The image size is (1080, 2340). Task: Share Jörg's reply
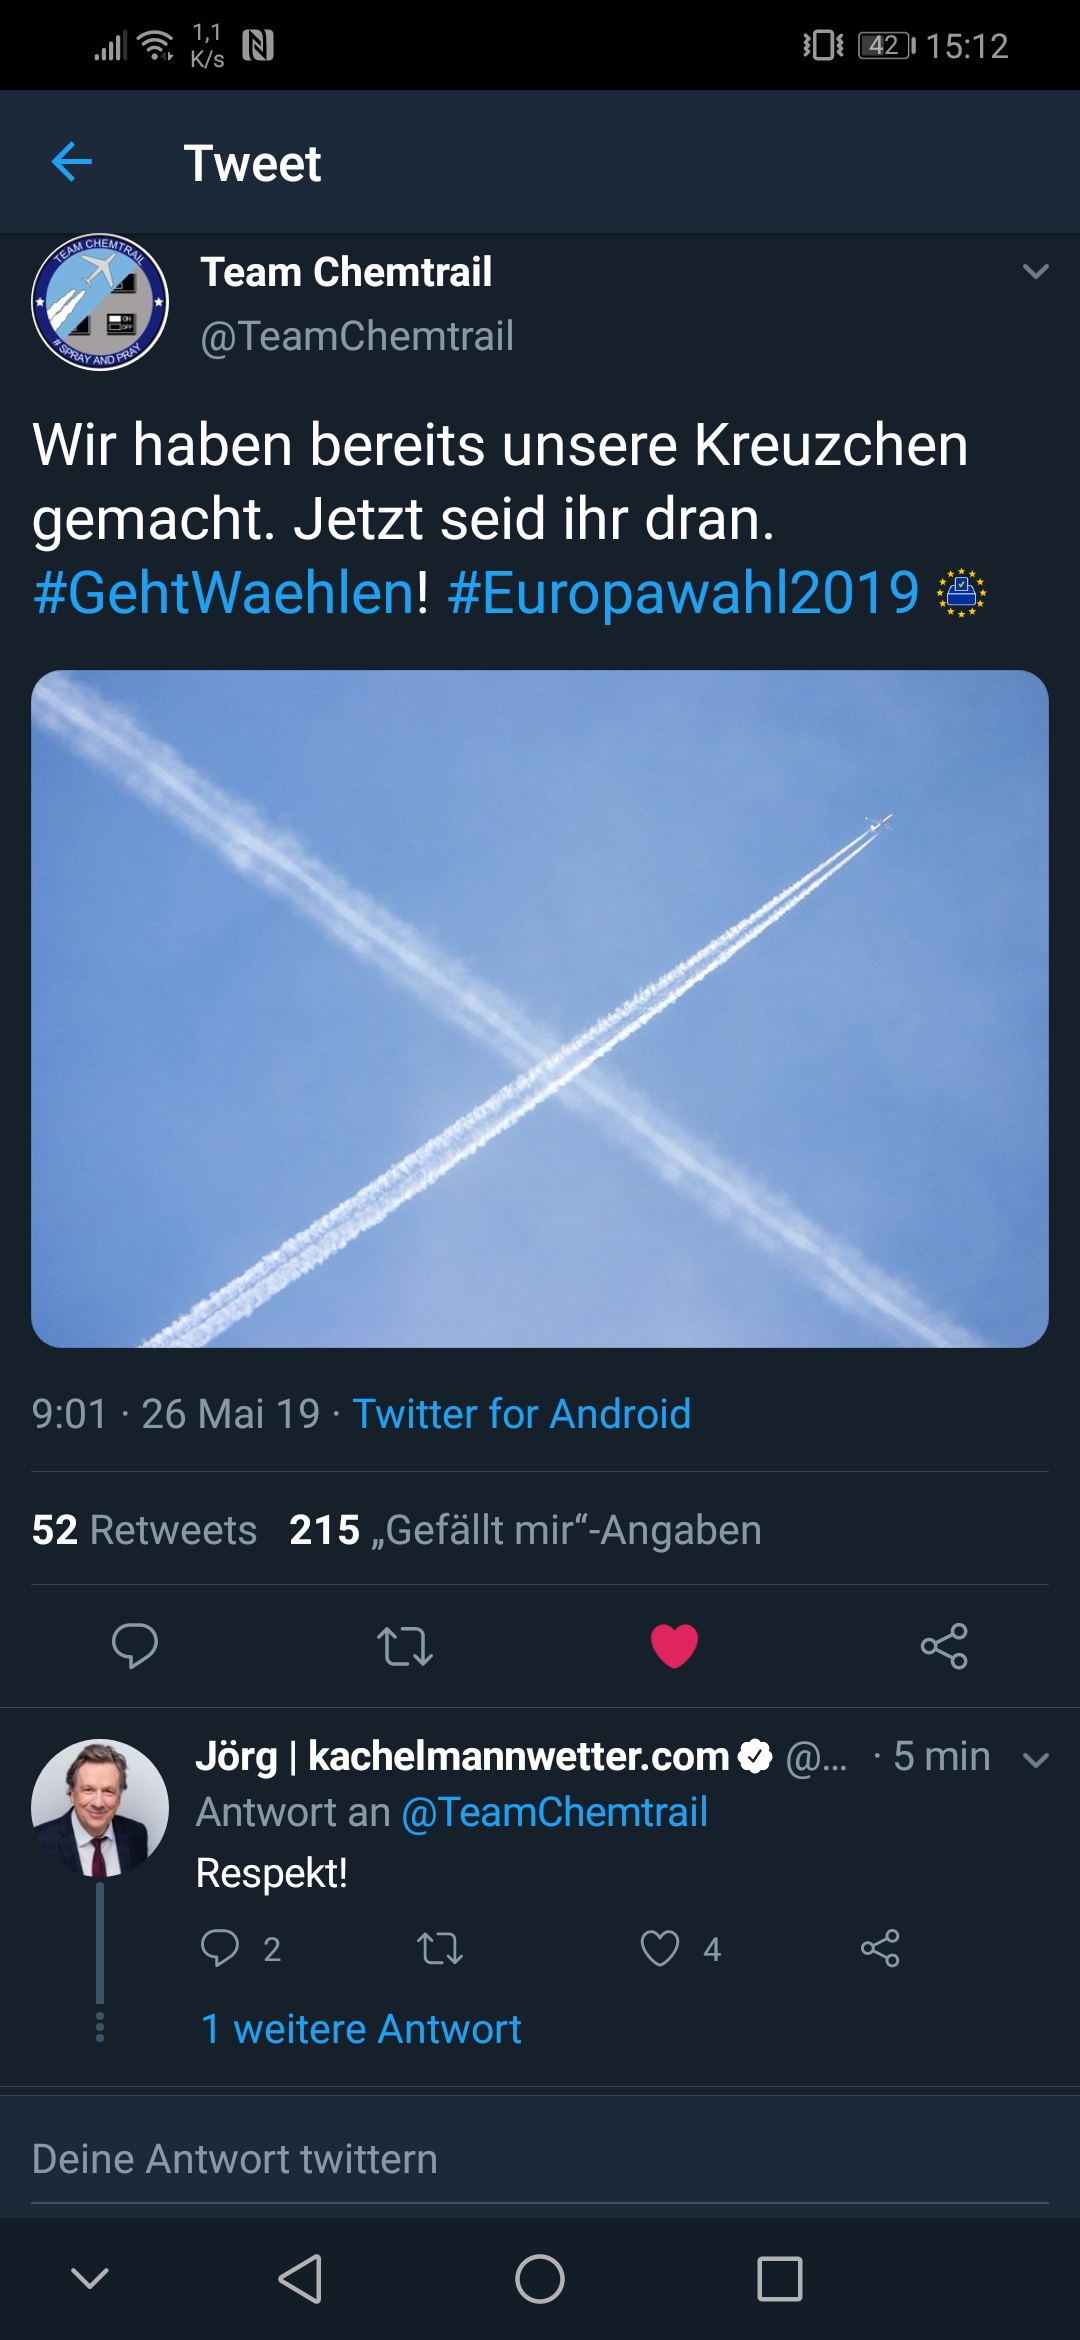(880, 1948)
